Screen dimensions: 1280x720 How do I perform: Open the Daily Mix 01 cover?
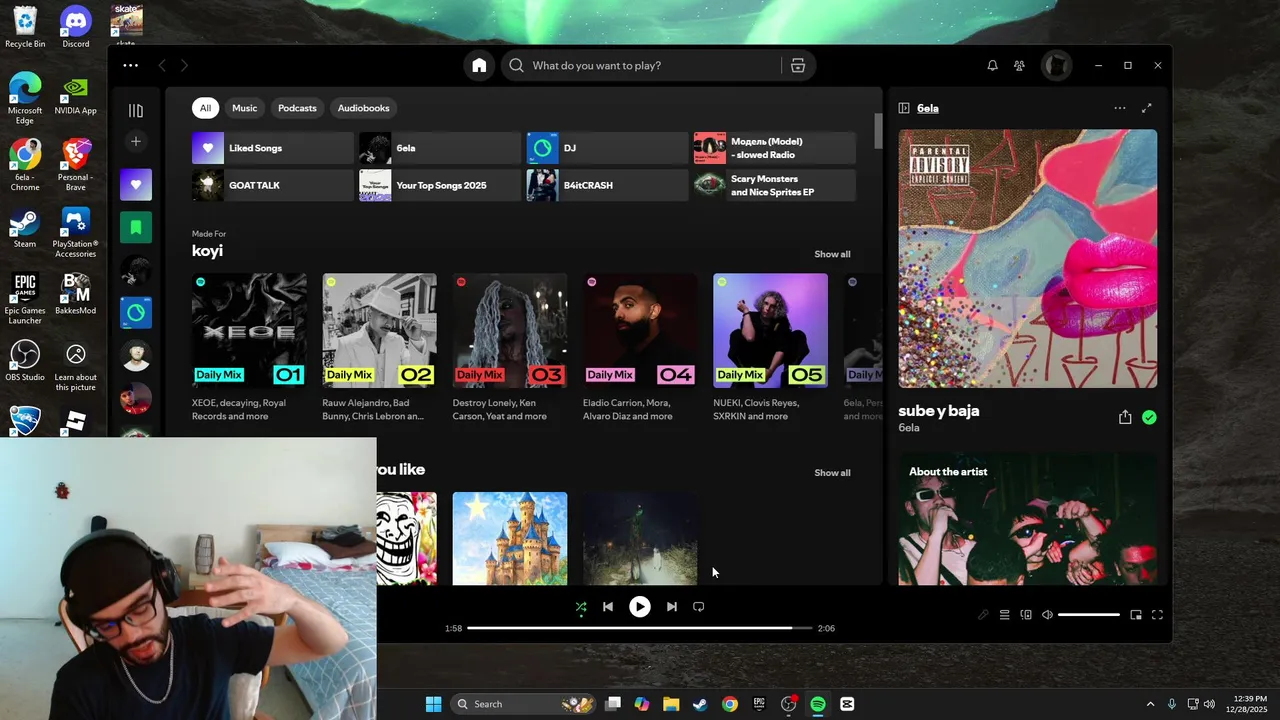pos(249,330)
